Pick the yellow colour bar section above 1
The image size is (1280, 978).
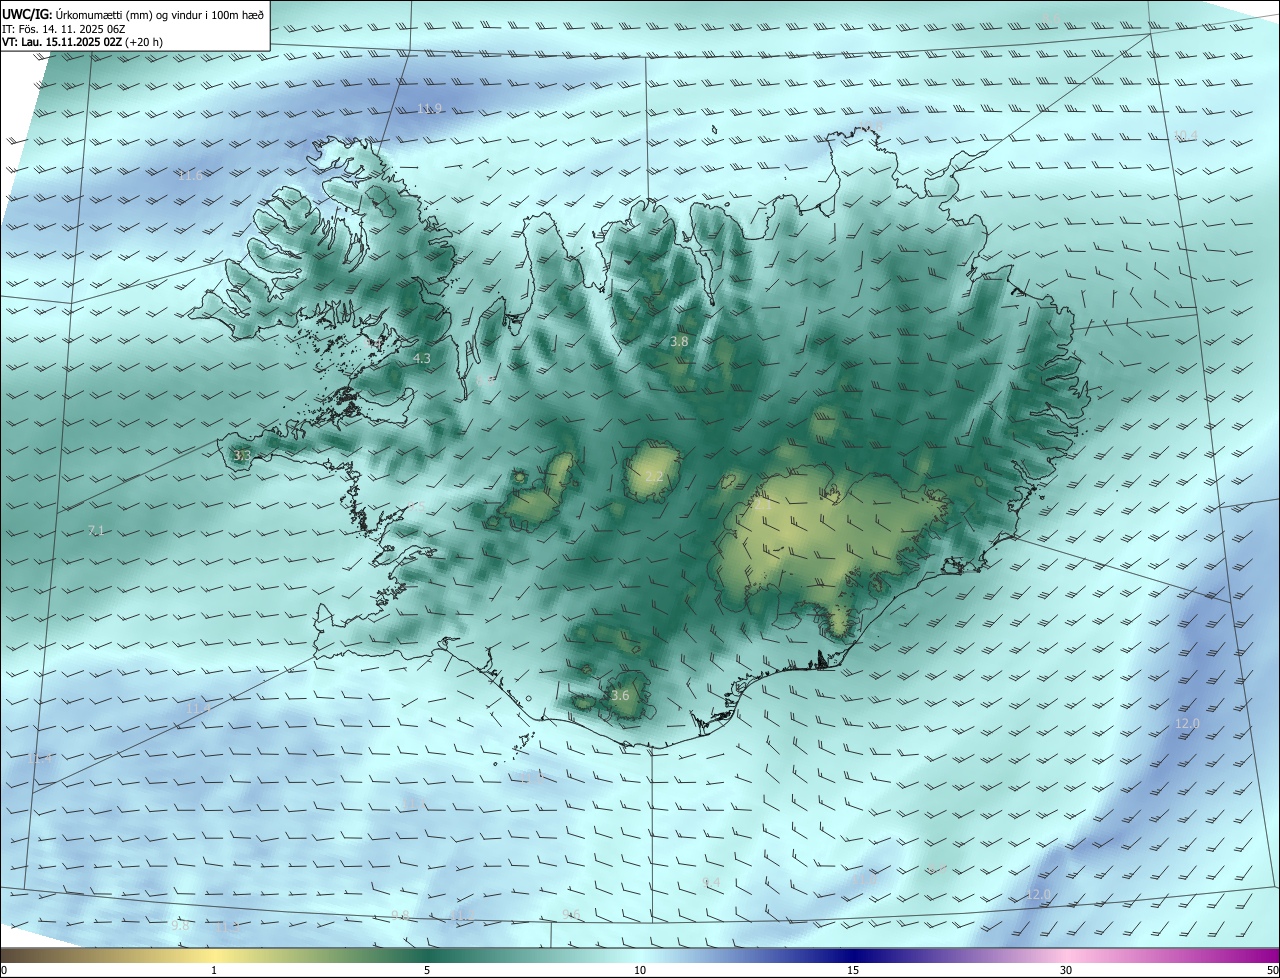pos(214,955)
